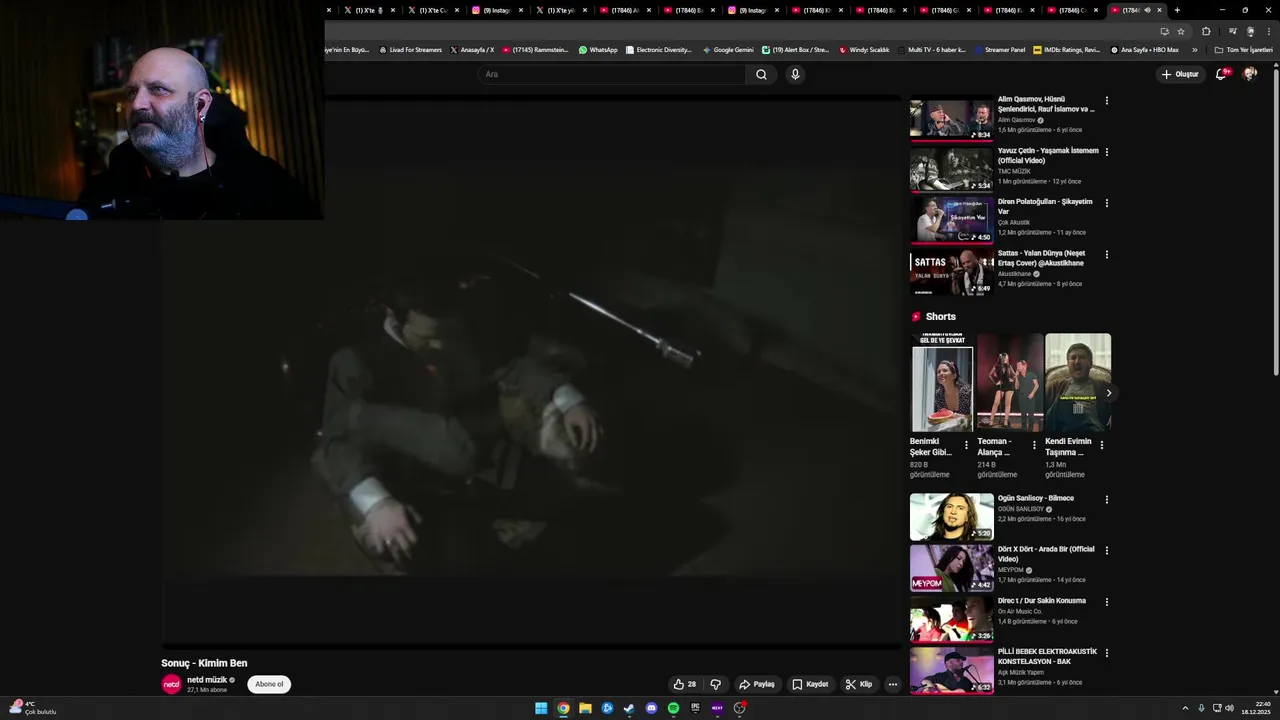Share the video using Paylaş

tap(757, 684)
